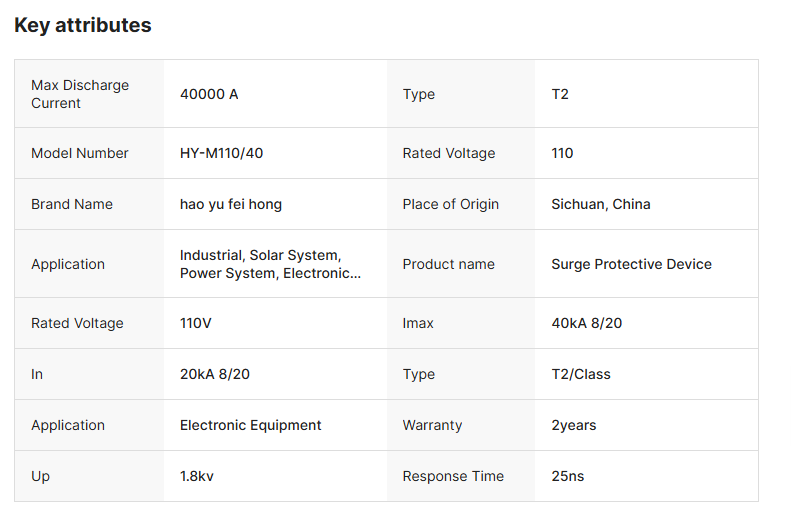Select the T2 type value
The image size is (791, 512).
560,94
